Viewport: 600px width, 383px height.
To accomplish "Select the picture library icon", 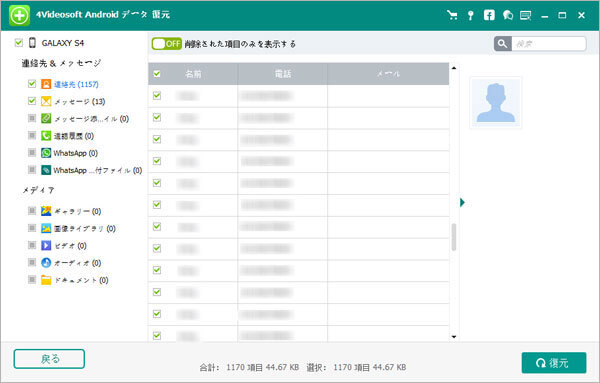I will pyautogui.click(x=46, y=228).
